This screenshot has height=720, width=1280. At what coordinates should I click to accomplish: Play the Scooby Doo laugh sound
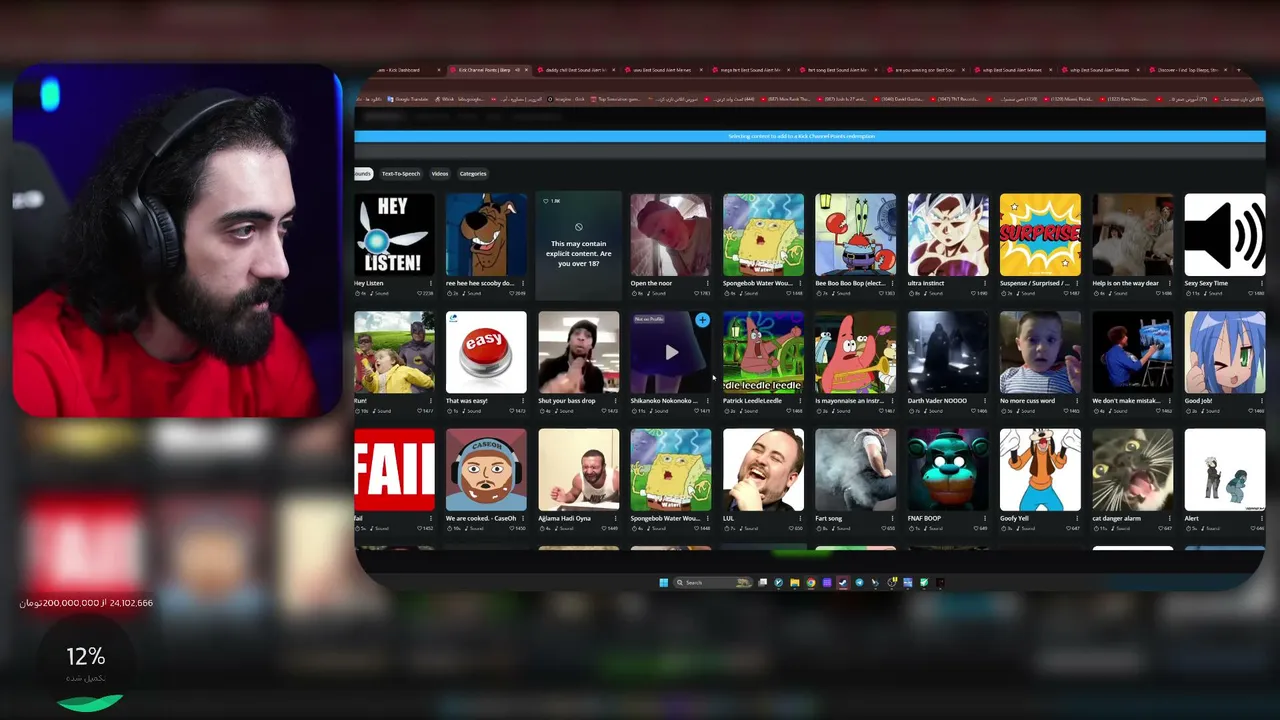pyautogui.click(x=486, y=235)
